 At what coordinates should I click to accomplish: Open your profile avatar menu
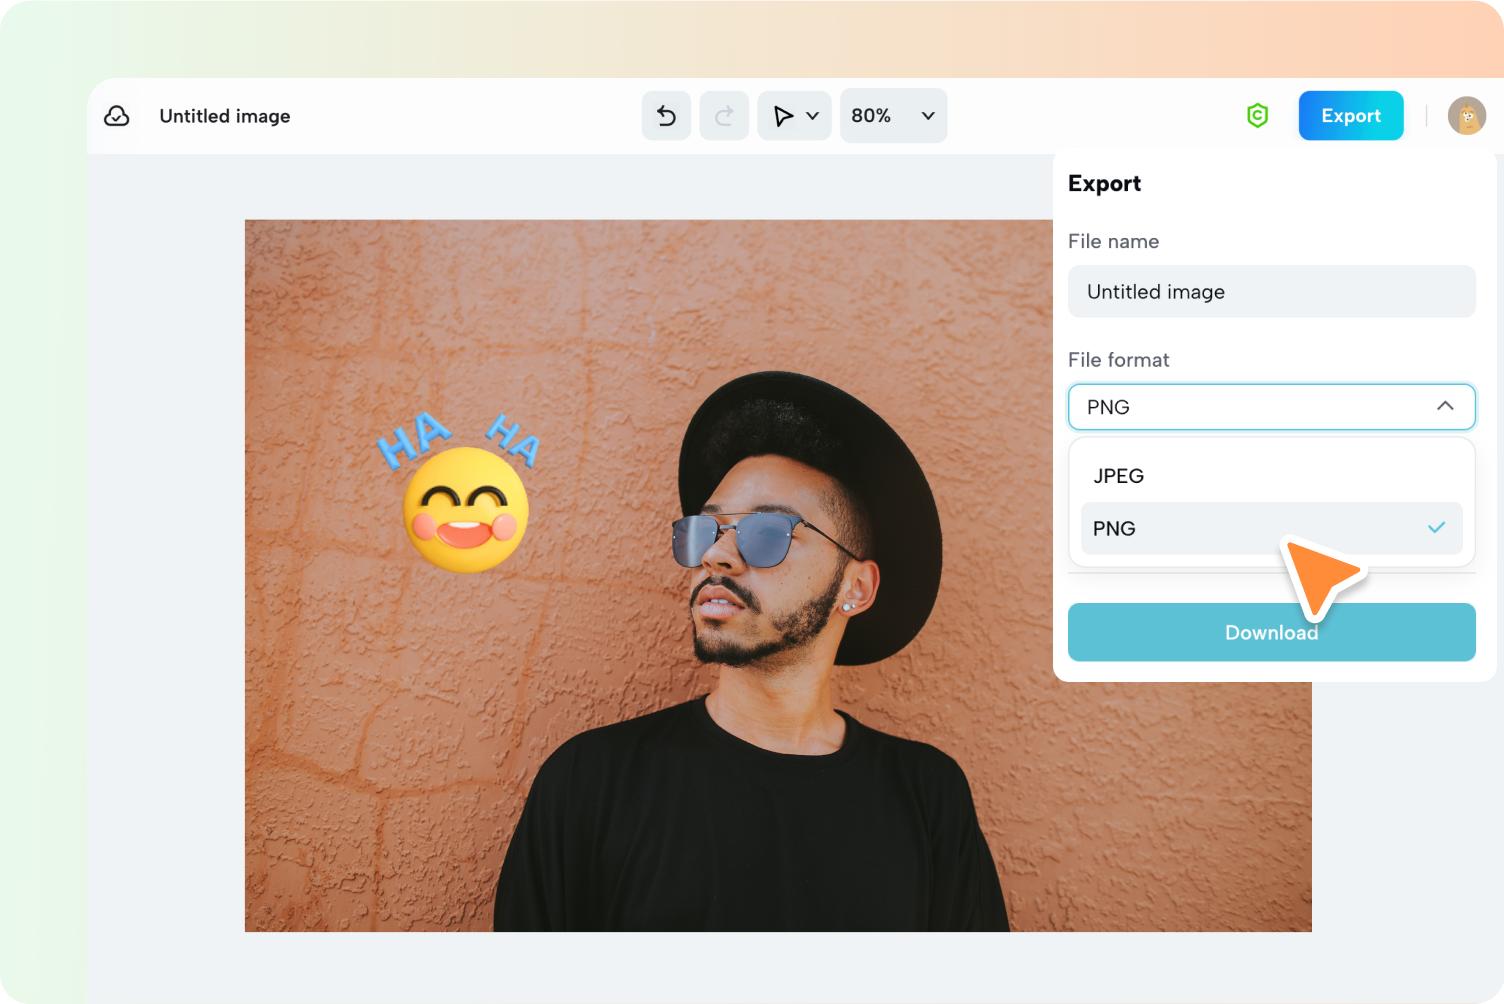pyautogui.click(x=1466, y=115)
